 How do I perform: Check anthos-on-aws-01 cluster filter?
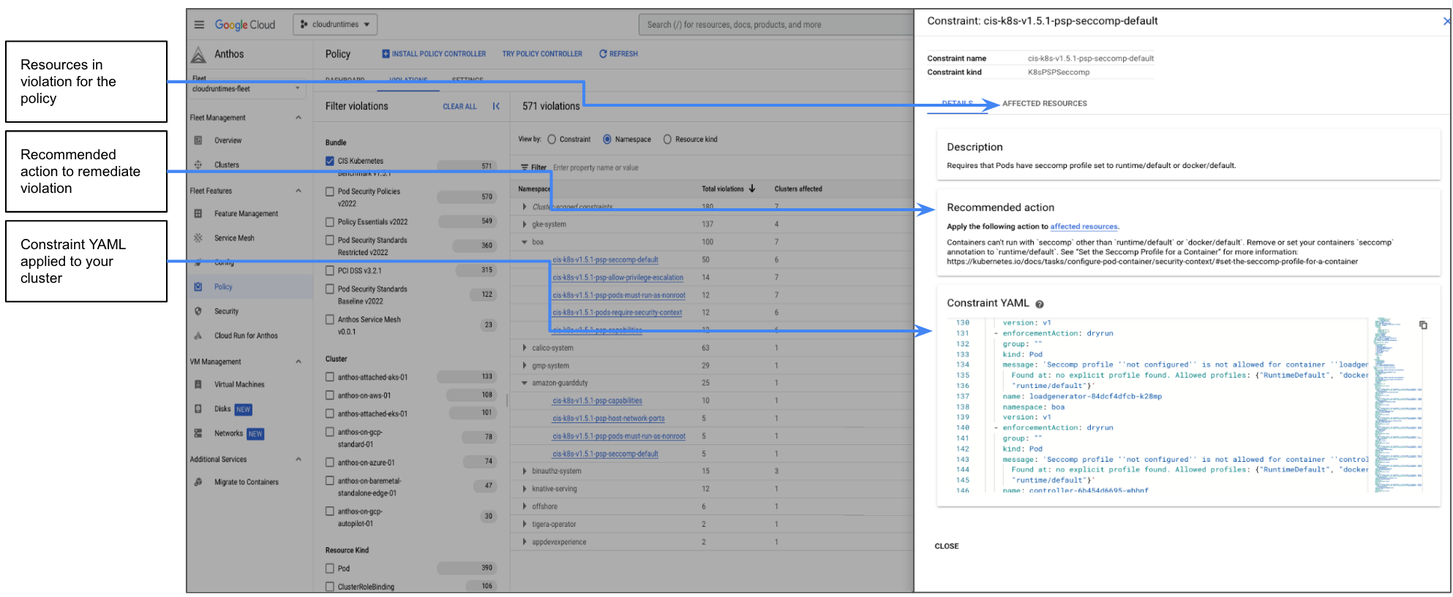coord(330,395)
